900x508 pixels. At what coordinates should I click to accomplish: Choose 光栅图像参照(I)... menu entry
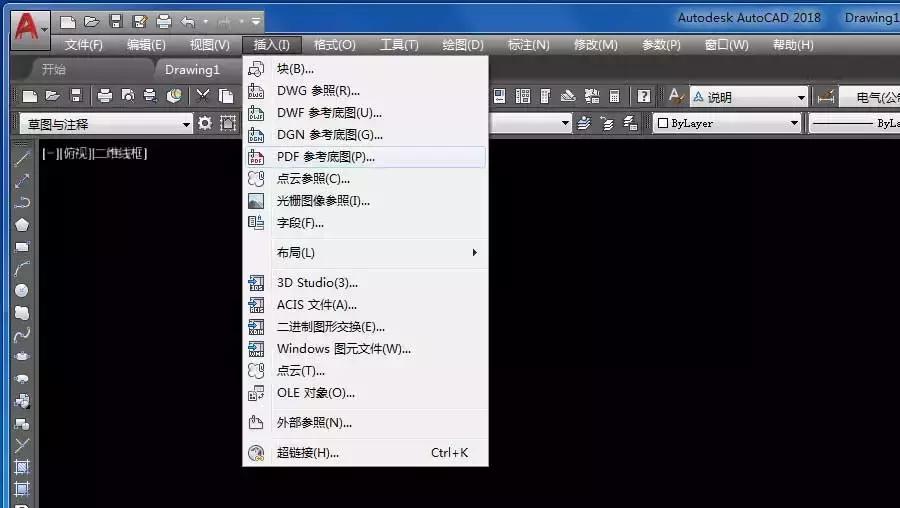tap(366, 201)
